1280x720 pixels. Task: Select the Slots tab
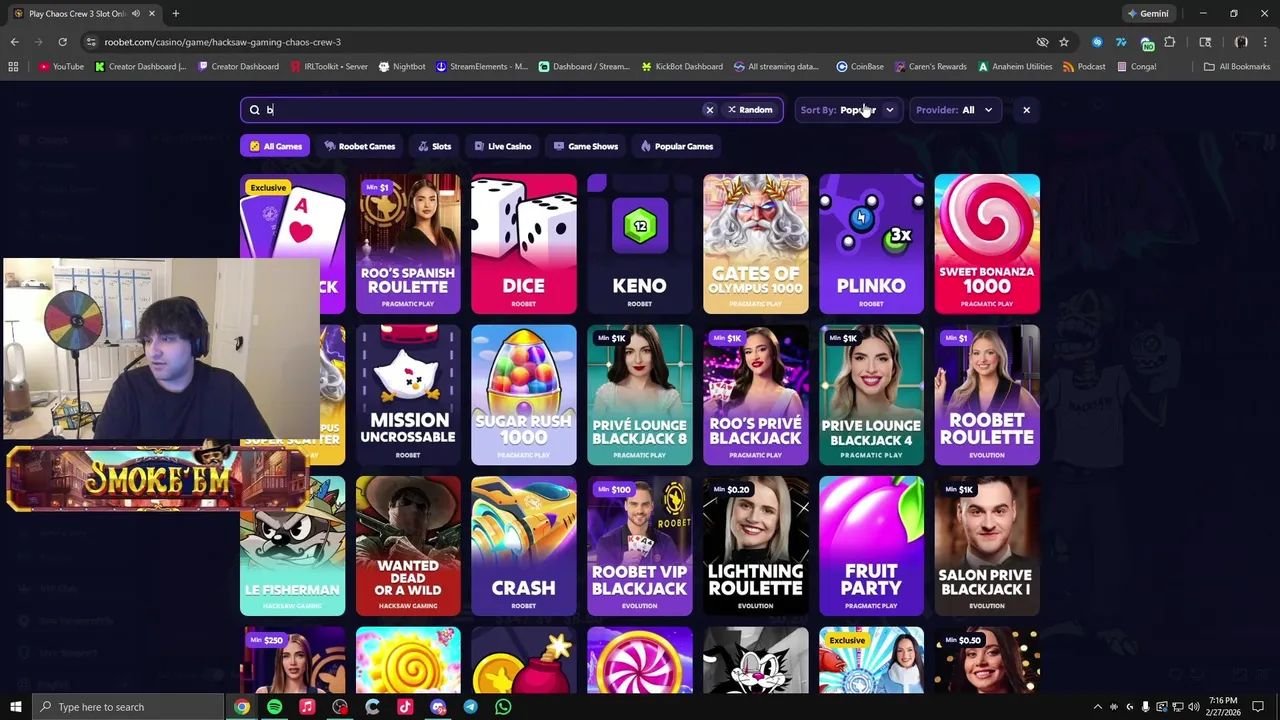click(x=434, y=146)
